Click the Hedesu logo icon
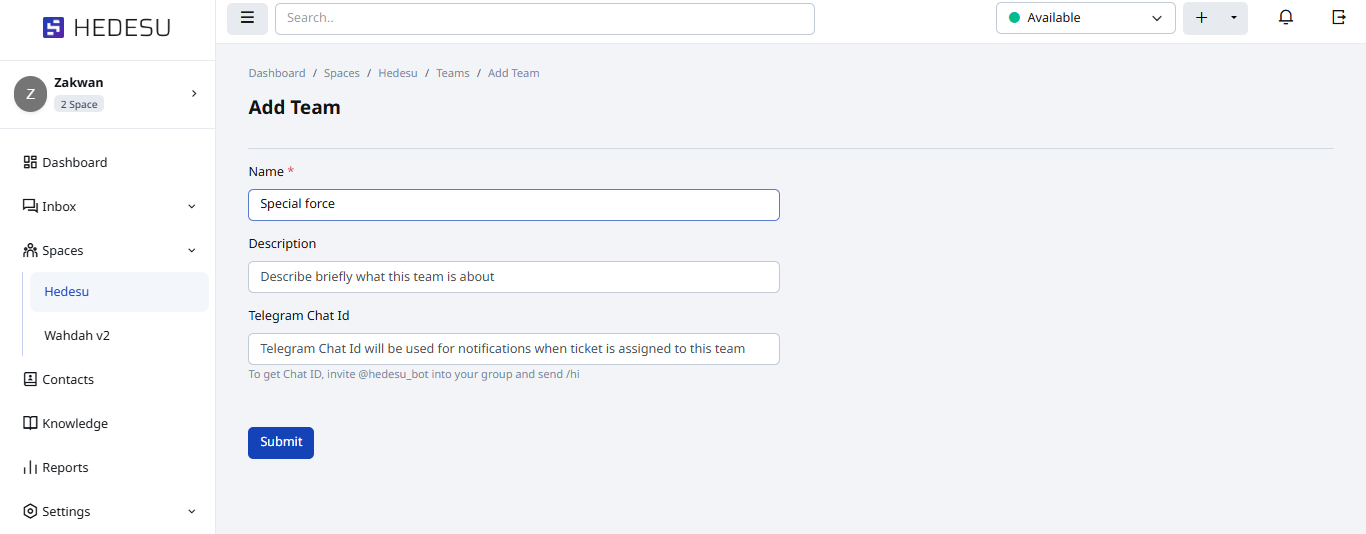 (53, 28)
